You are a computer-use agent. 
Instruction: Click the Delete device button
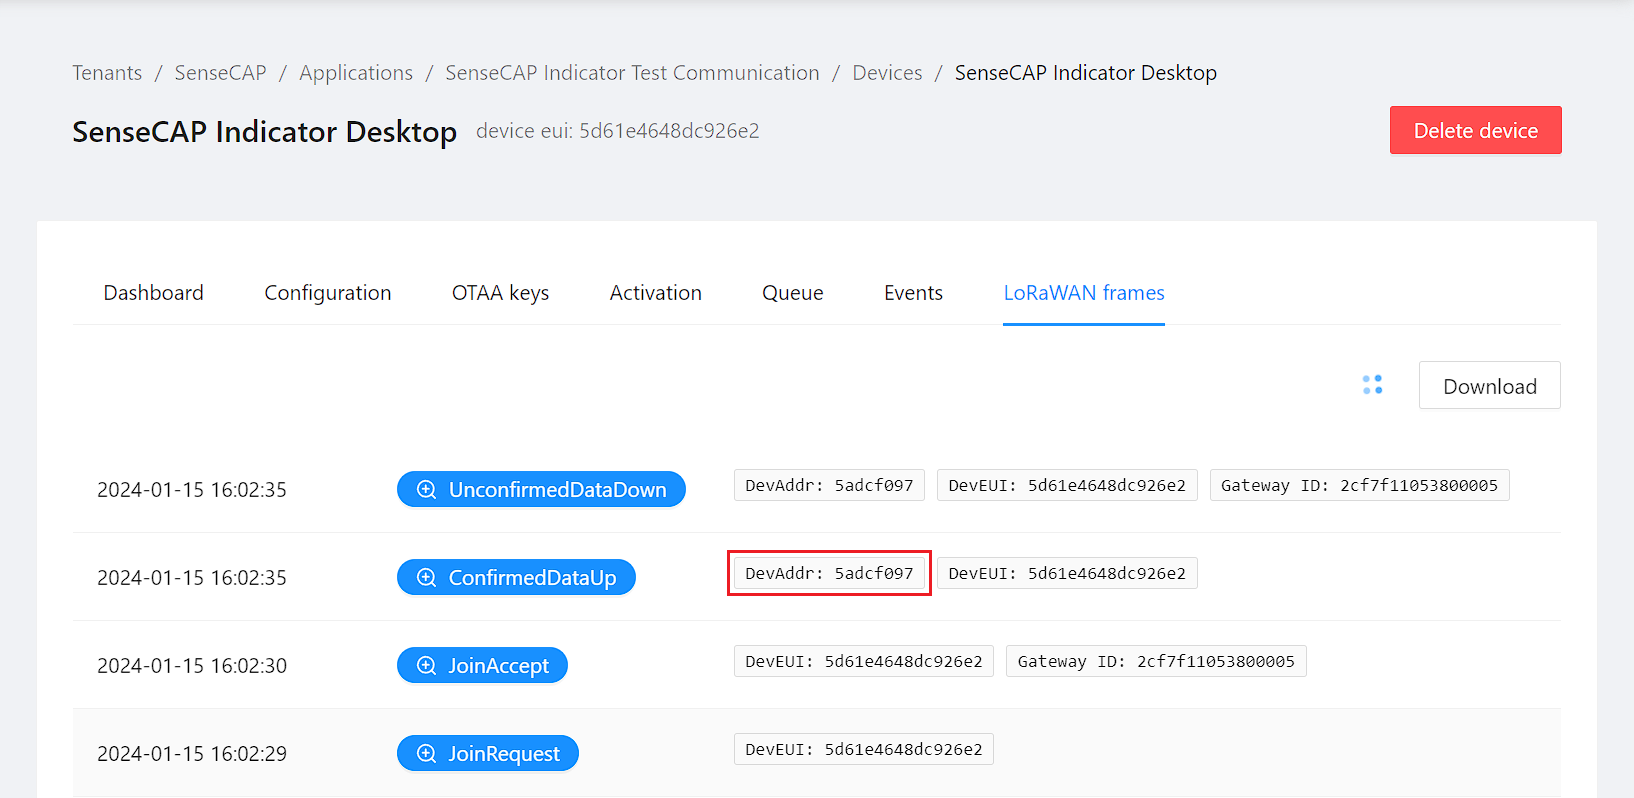pyautogui.click(x=1476, y=130)
